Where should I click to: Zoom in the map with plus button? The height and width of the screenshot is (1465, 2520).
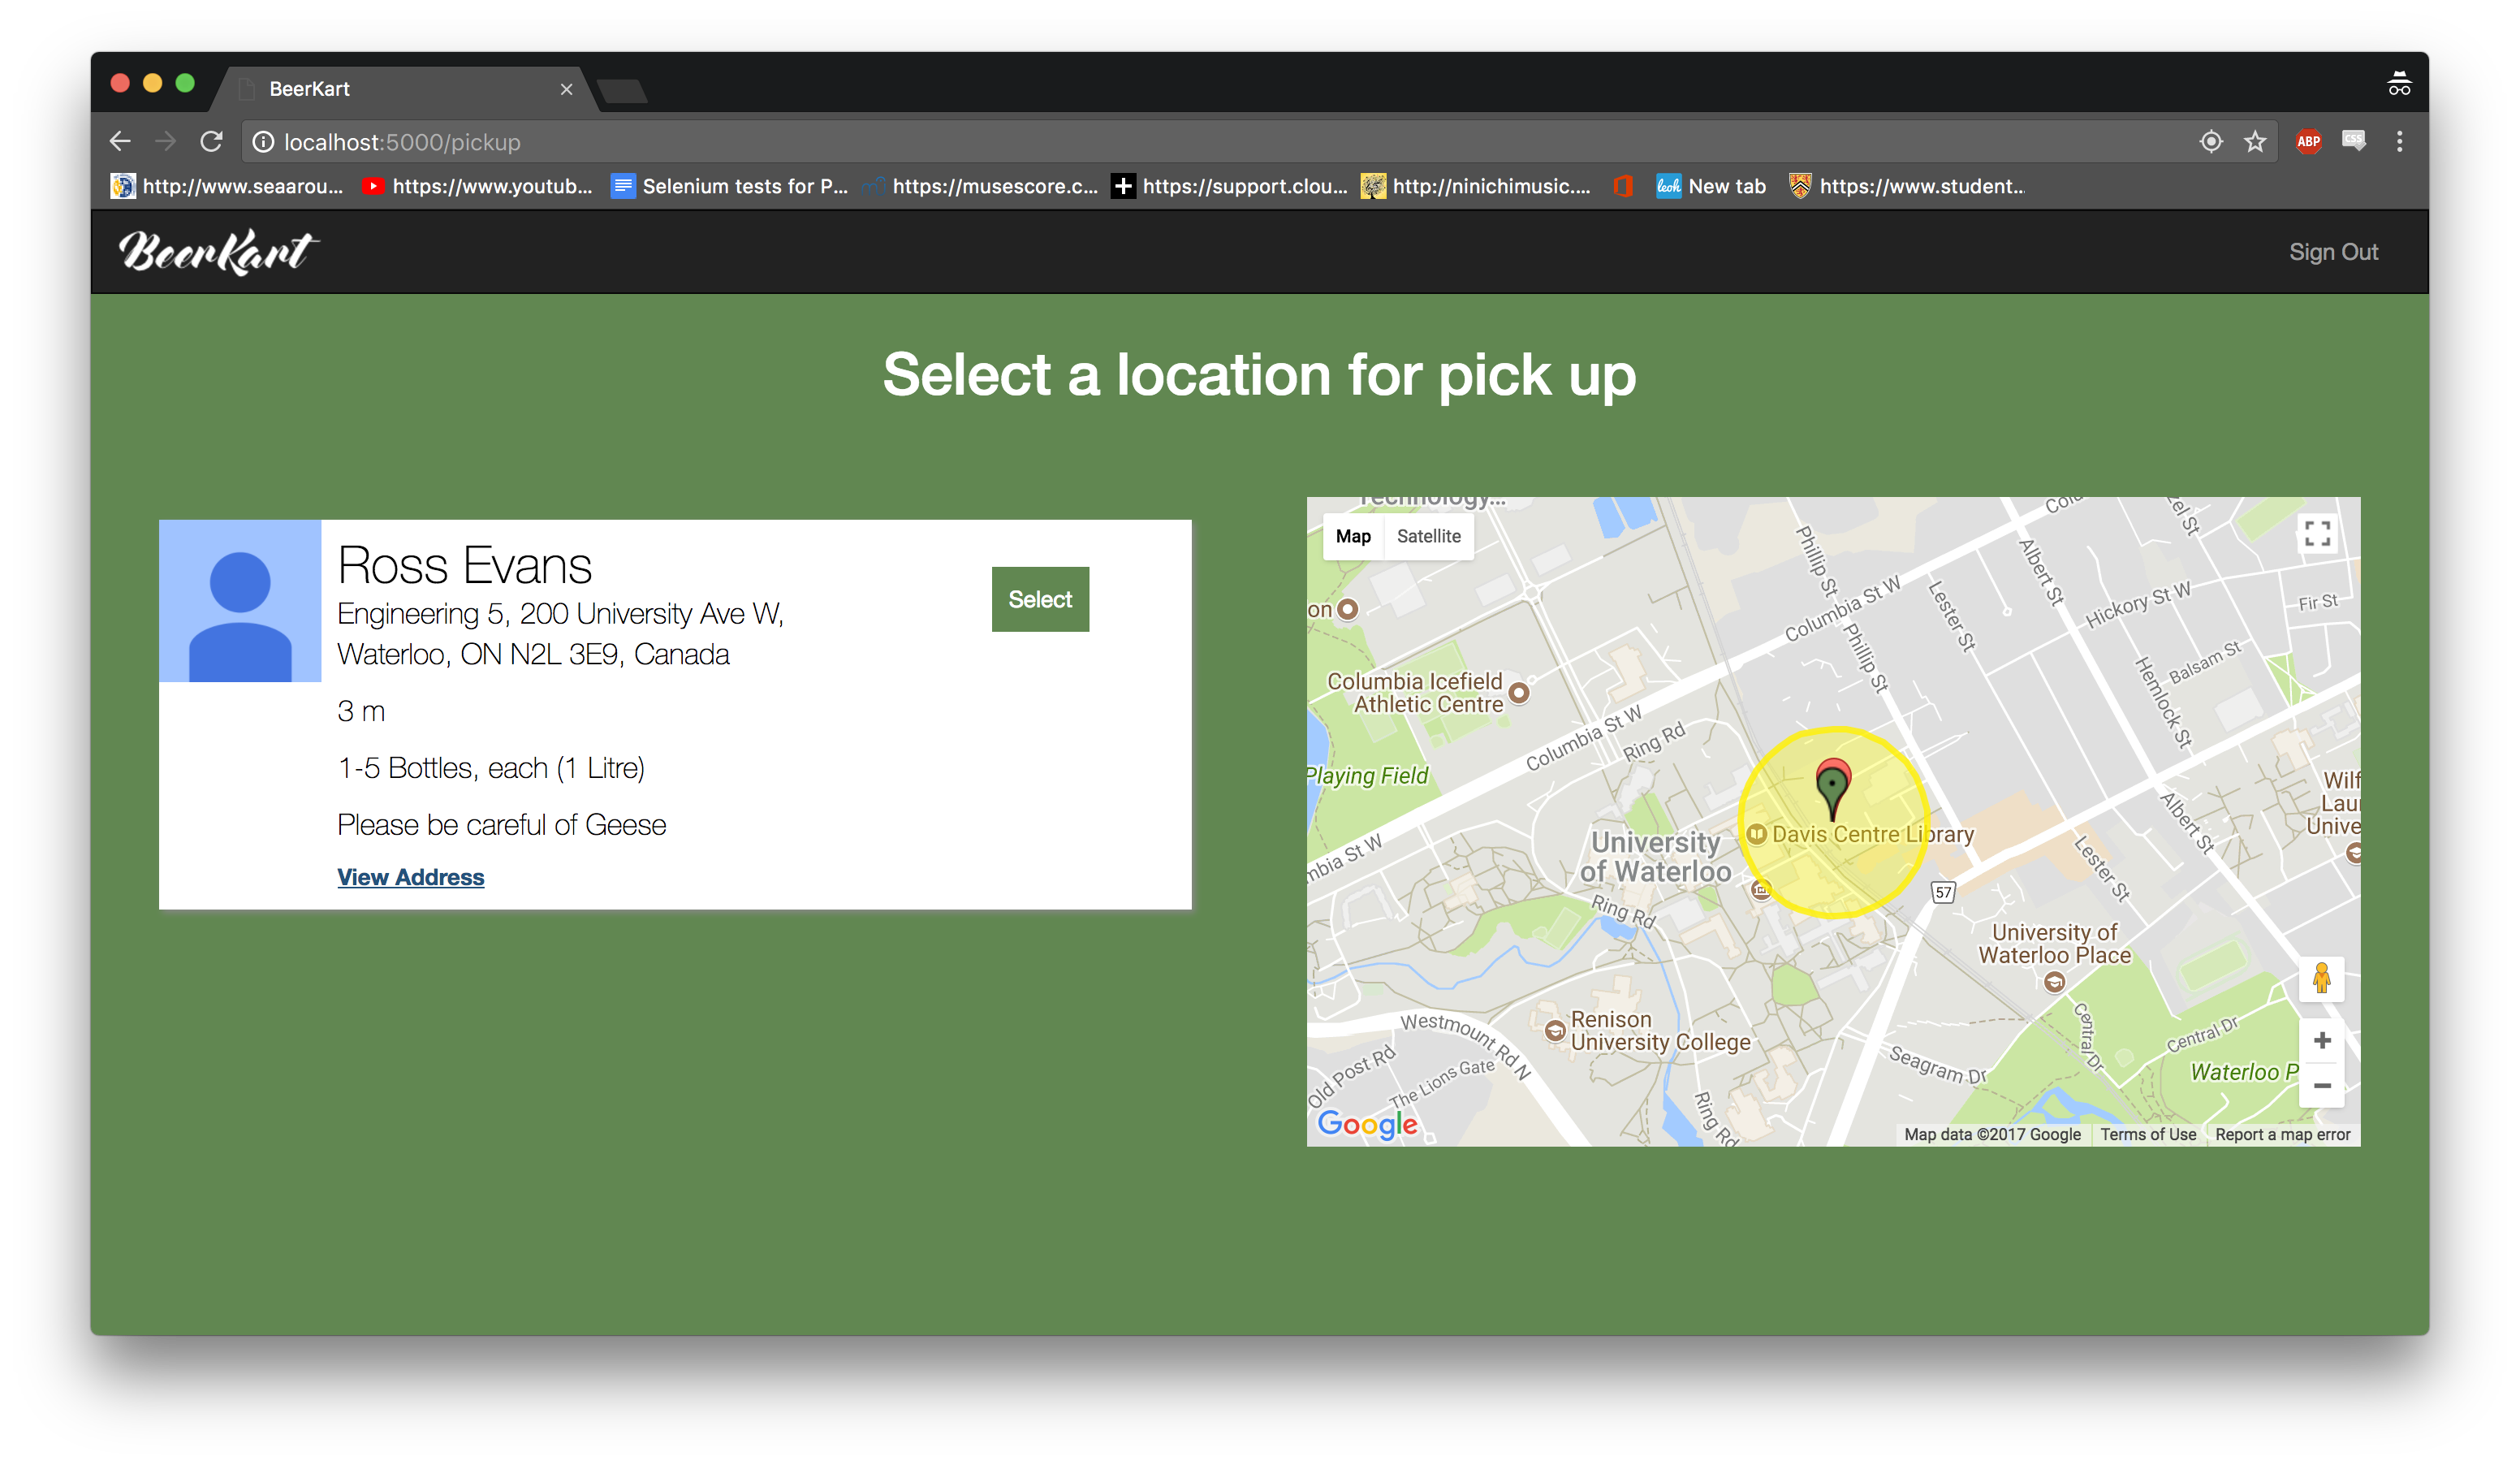[2321, 1040]
